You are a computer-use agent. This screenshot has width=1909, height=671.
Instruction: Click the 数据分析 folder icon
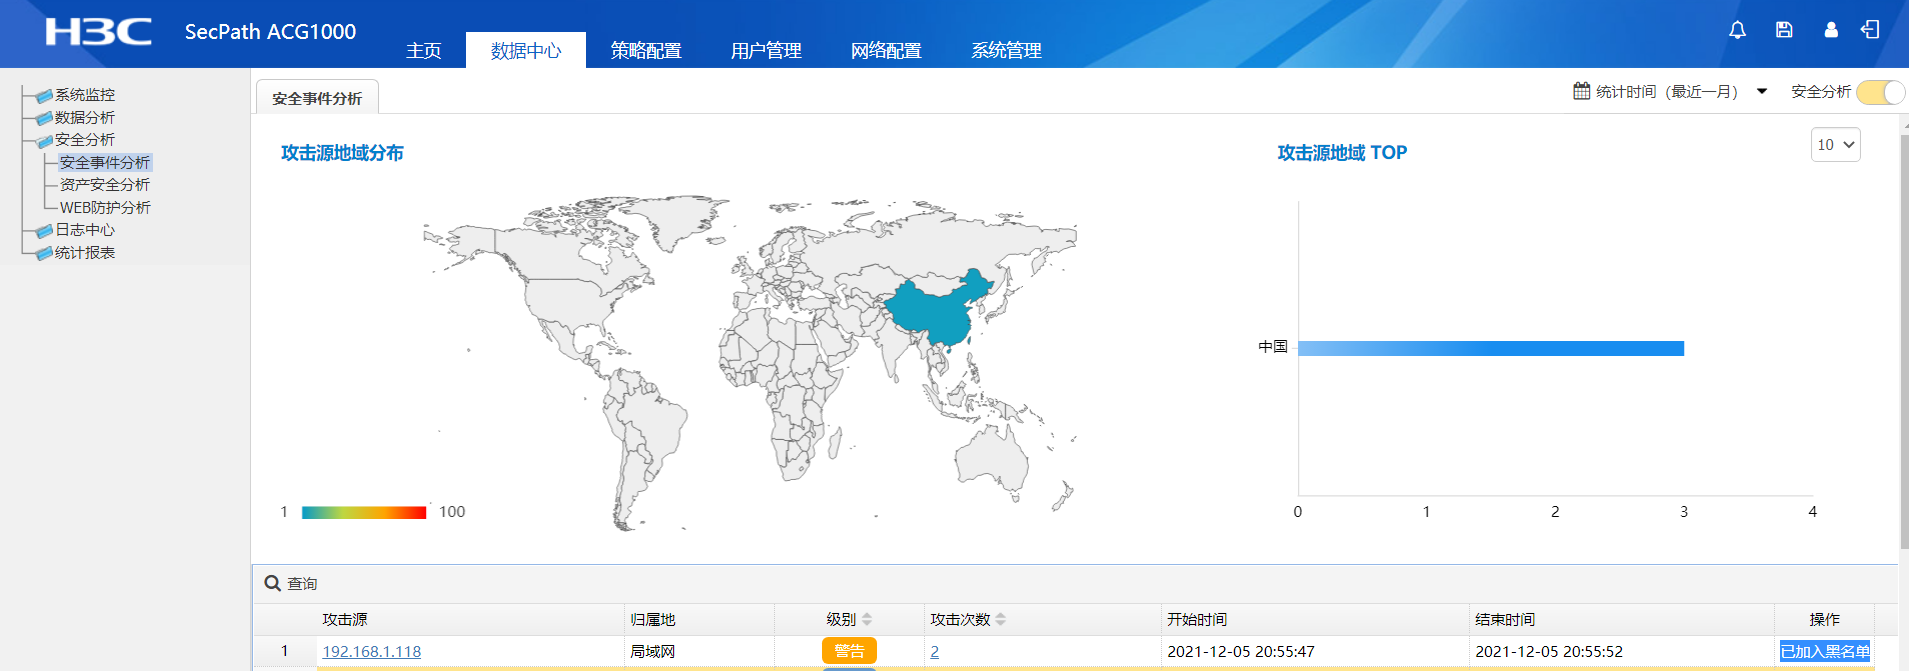44,118
